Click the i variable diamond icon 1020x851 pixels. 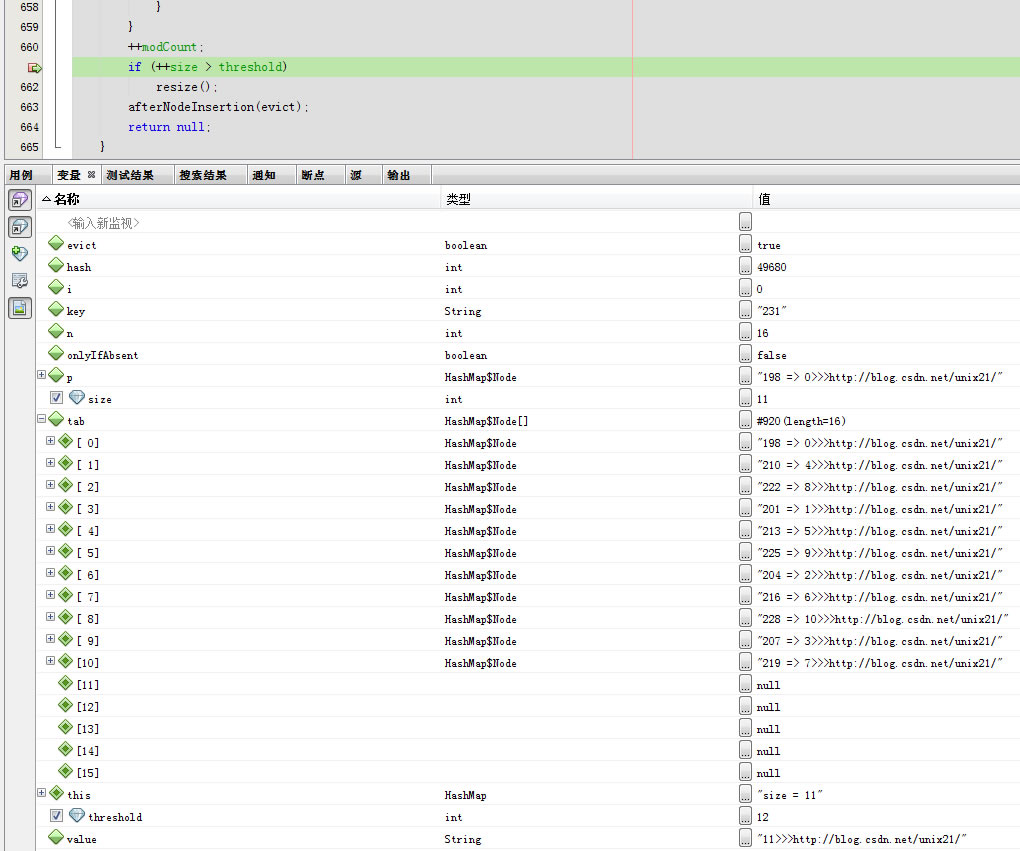click(56, 288)
